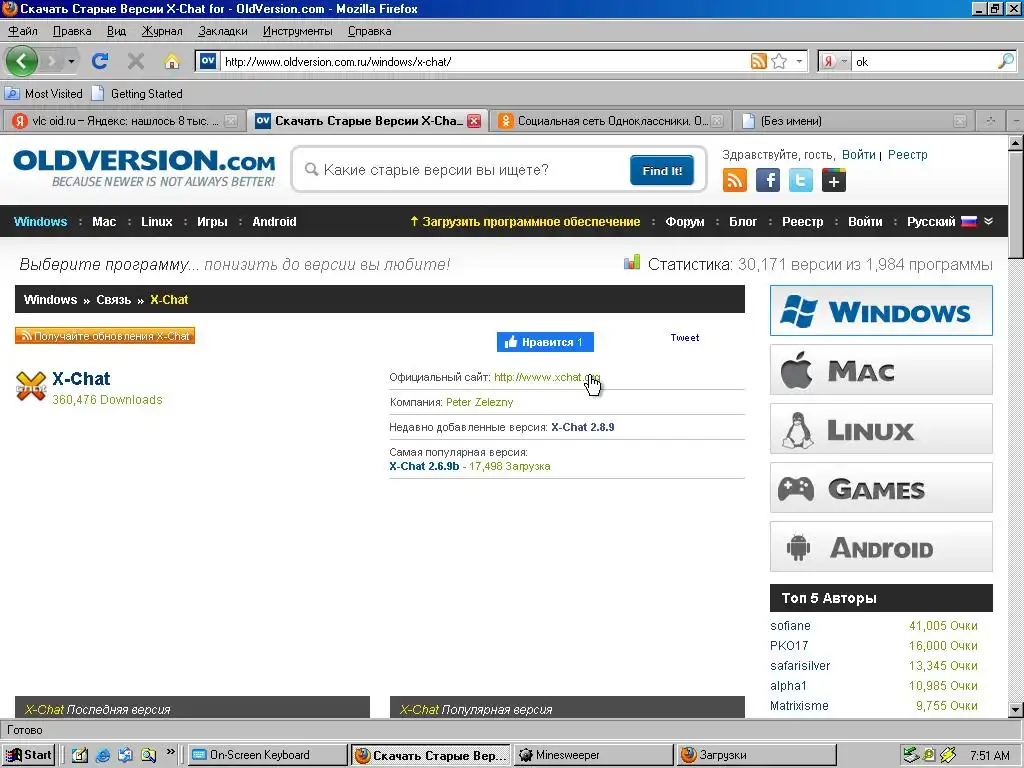
Task: Open the official xchat website link
Action: point(547,377)
